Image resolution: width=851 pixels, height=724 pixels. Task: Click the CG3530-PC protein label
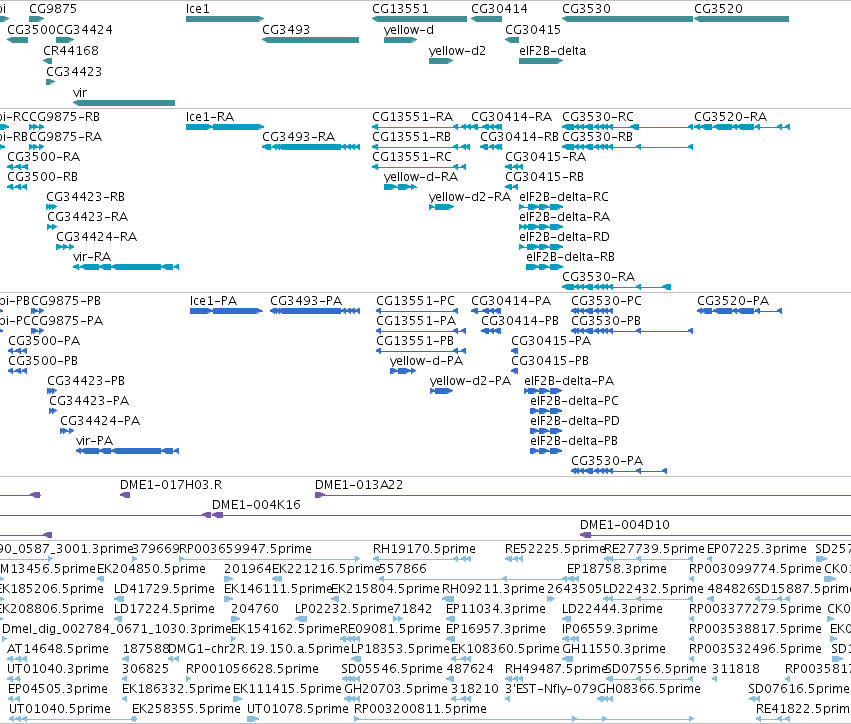point(606,301)
